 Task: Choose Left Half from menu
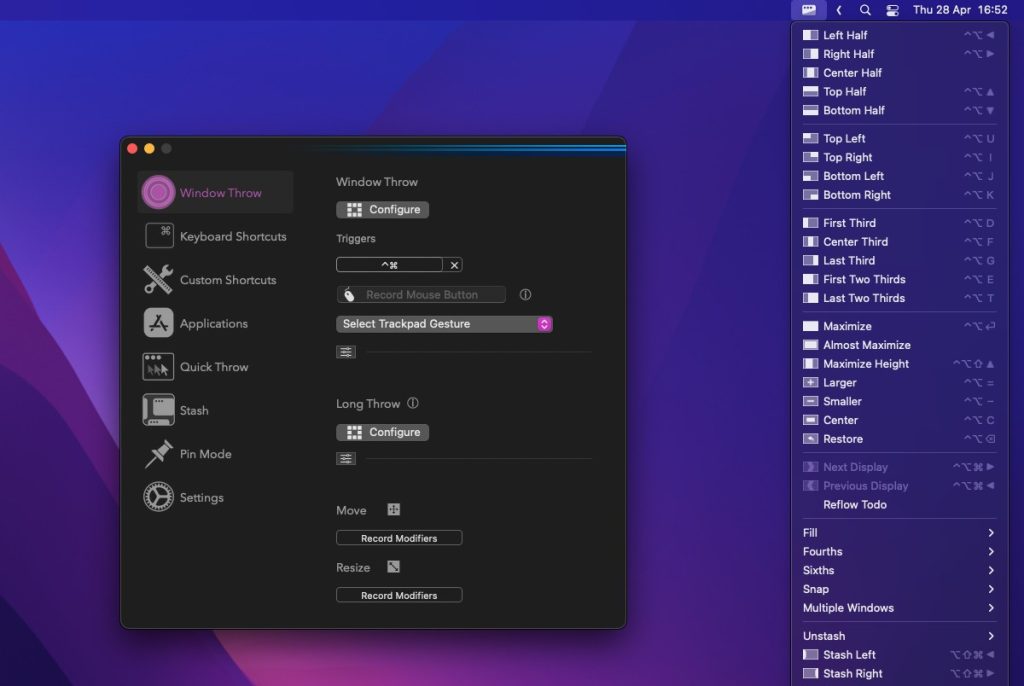click(845, 35)
